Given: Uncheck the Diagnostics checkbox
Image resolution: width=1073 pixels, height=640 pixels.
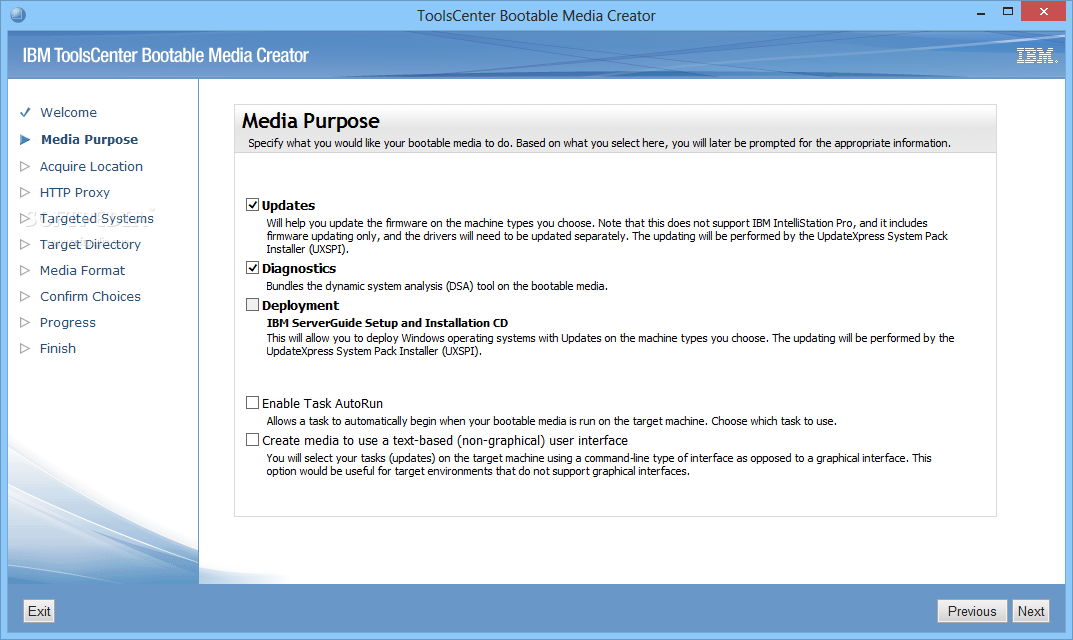Looking at the screenshot, I should [x=253, y=268].
